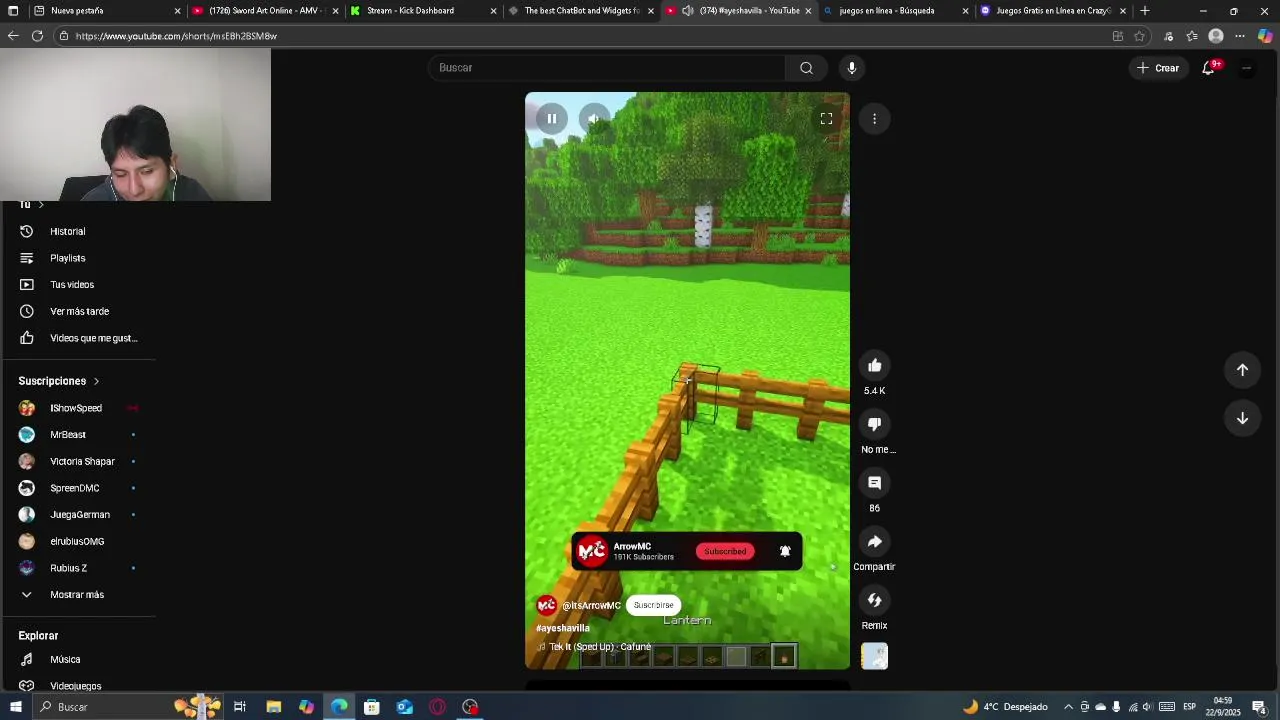Open the @ItsArrowMC channel link
The image size is (1280, 720).
[x=591, y=605]
